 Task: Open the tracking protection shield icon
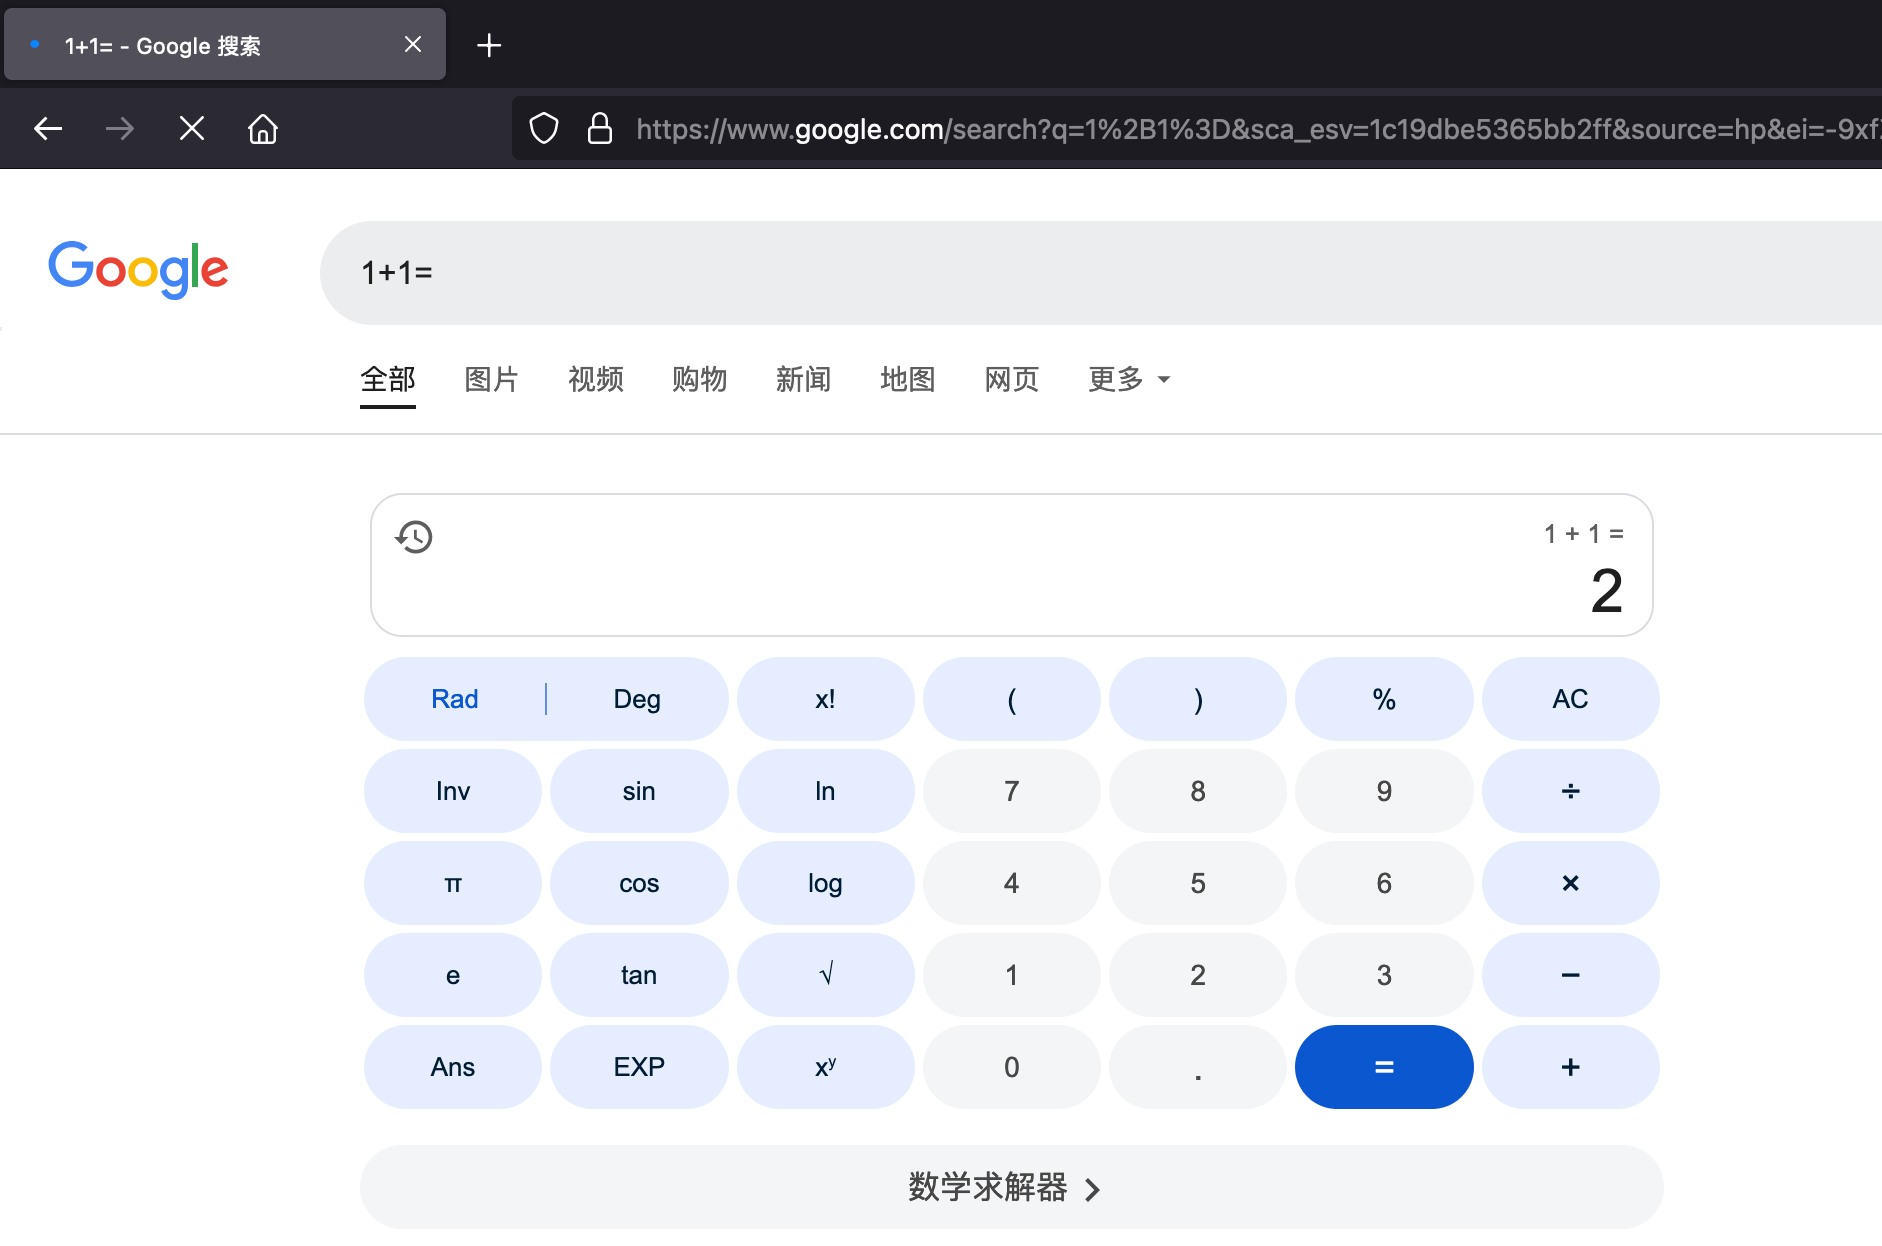(544, 129)
